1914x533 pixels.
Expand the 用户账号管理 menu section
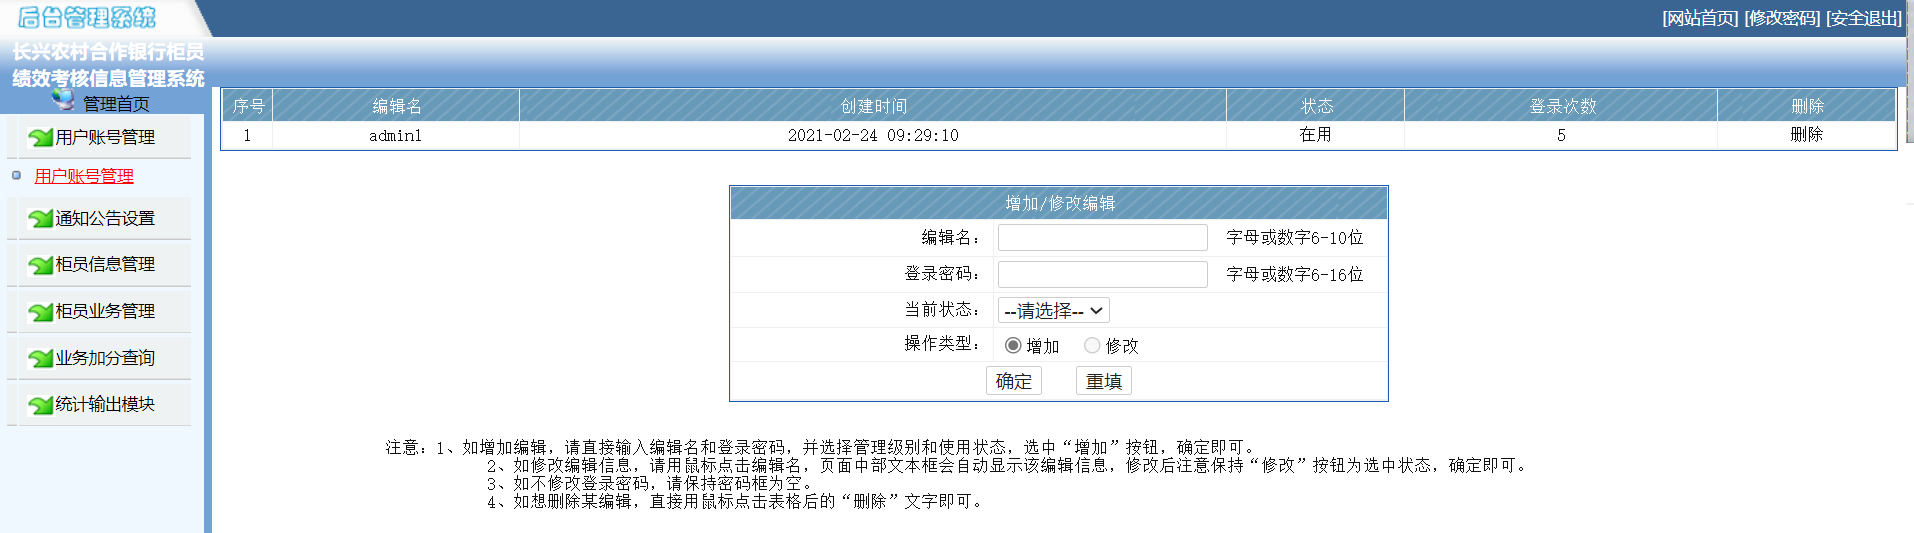click(x=105, y=137)
